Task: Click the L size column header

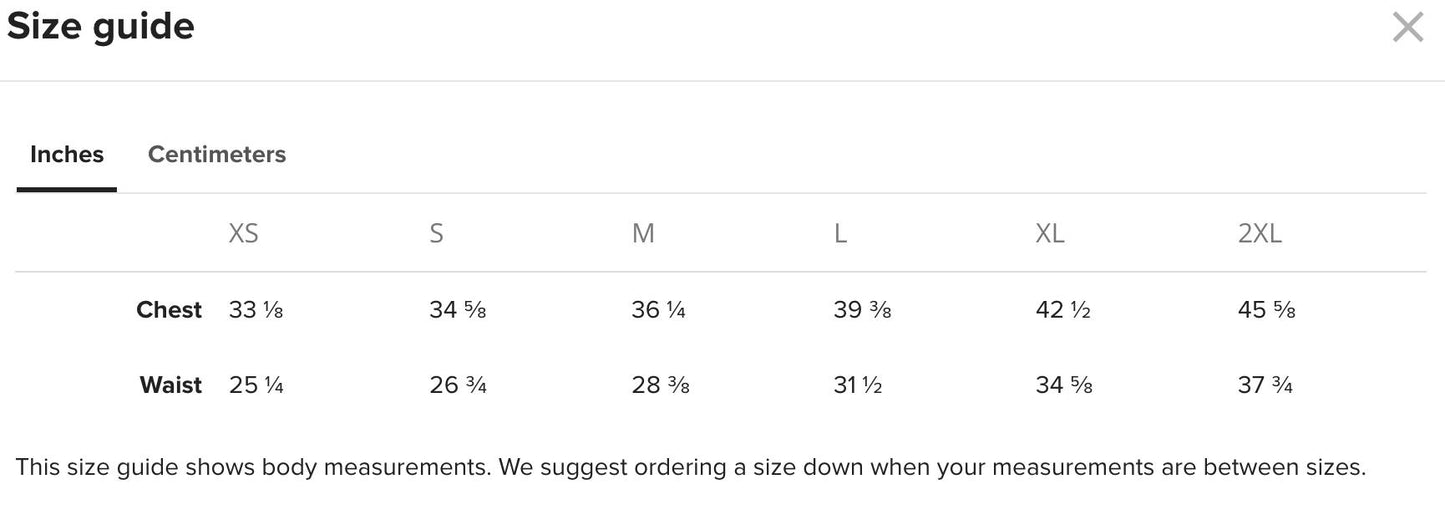Action: click(x=840, y=234)
